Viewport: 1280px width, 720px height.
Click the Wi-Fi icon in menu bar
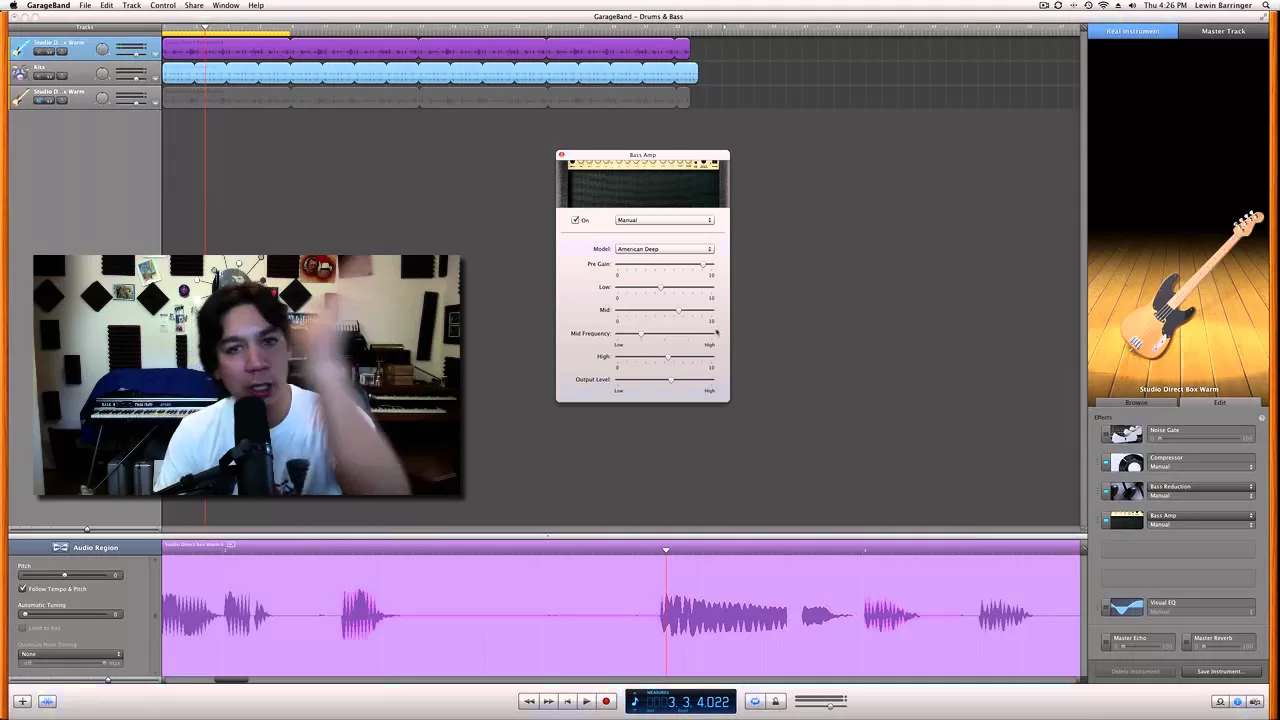pyautogui.click(x=1103, y=5)
